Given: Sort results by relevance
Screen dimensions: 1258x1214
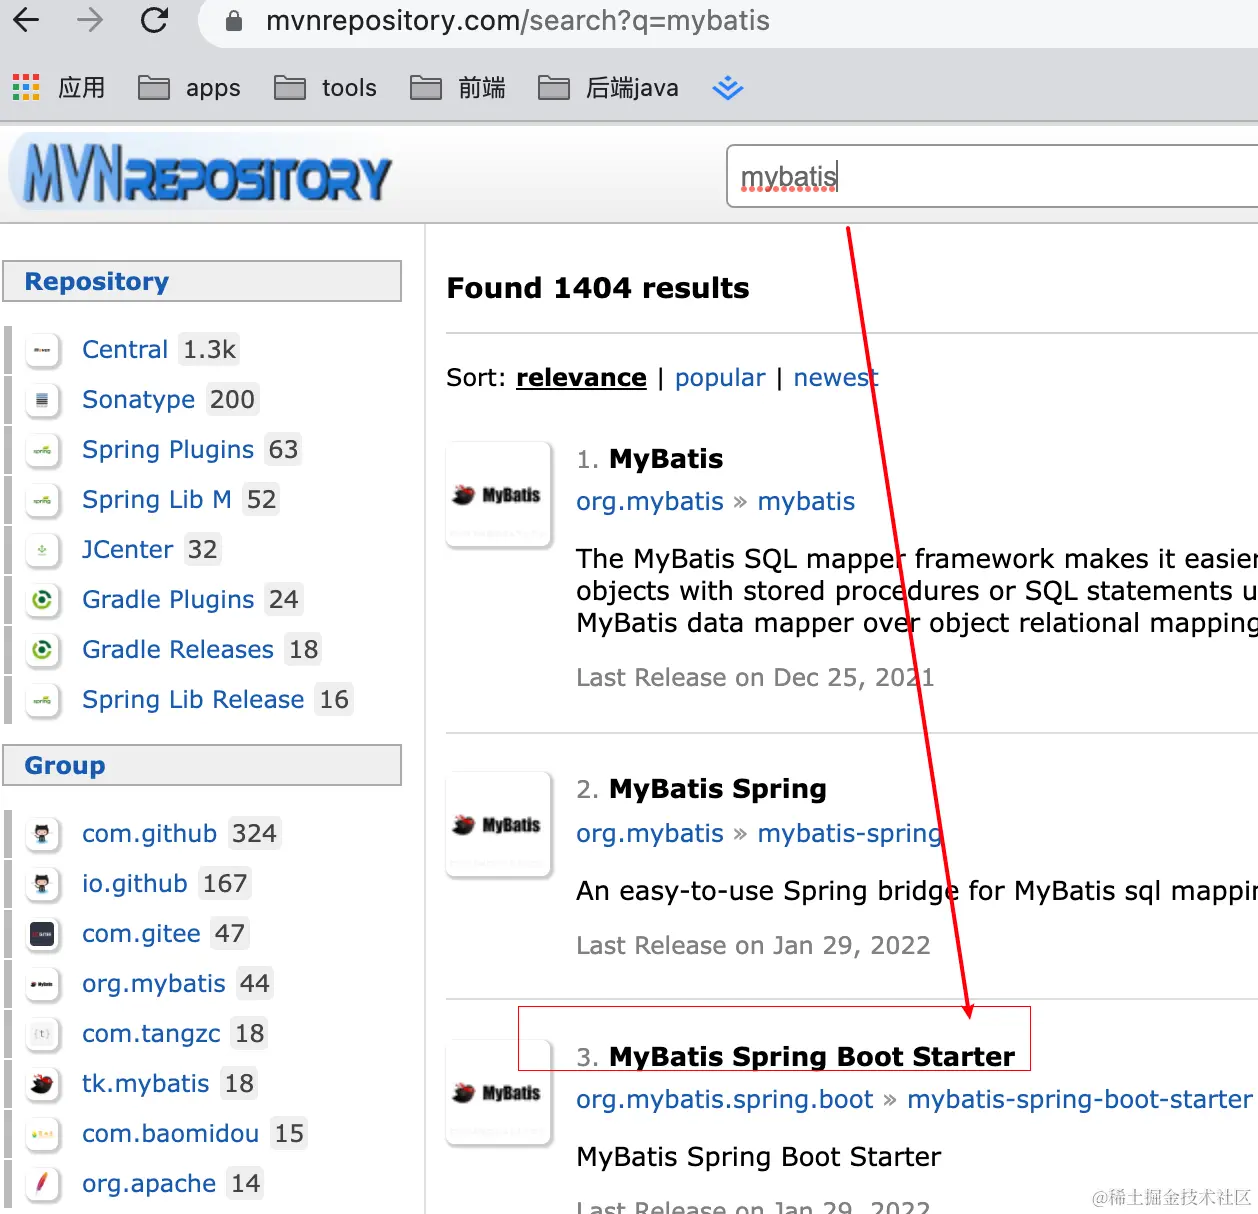Looking at the screenshot, I should 581,378.
